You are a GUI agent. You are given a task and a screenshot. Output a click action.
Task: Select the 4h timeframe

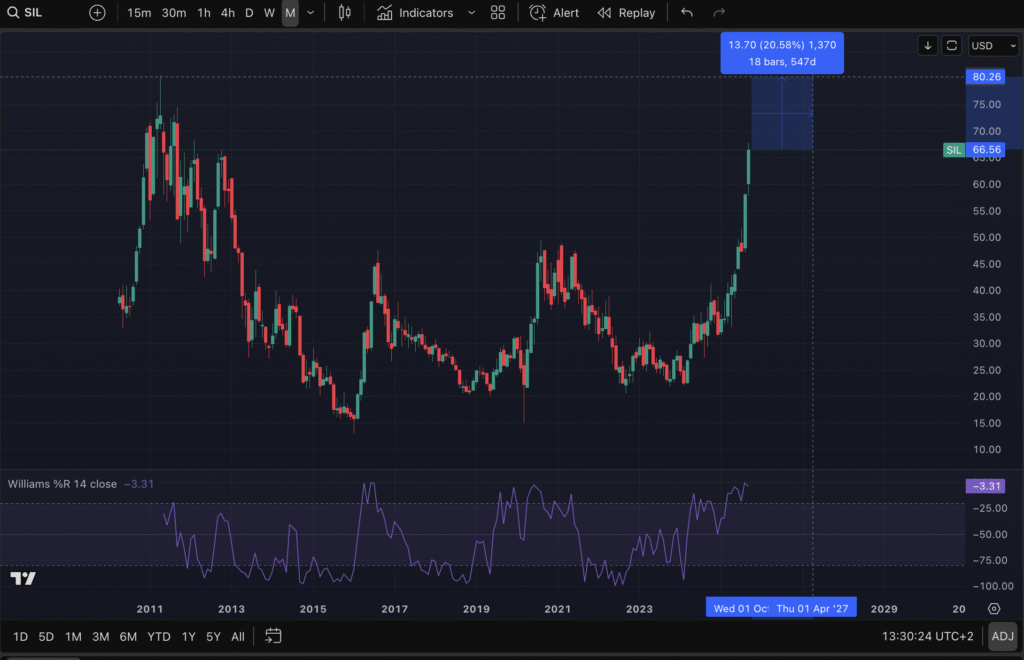point(228,13)
